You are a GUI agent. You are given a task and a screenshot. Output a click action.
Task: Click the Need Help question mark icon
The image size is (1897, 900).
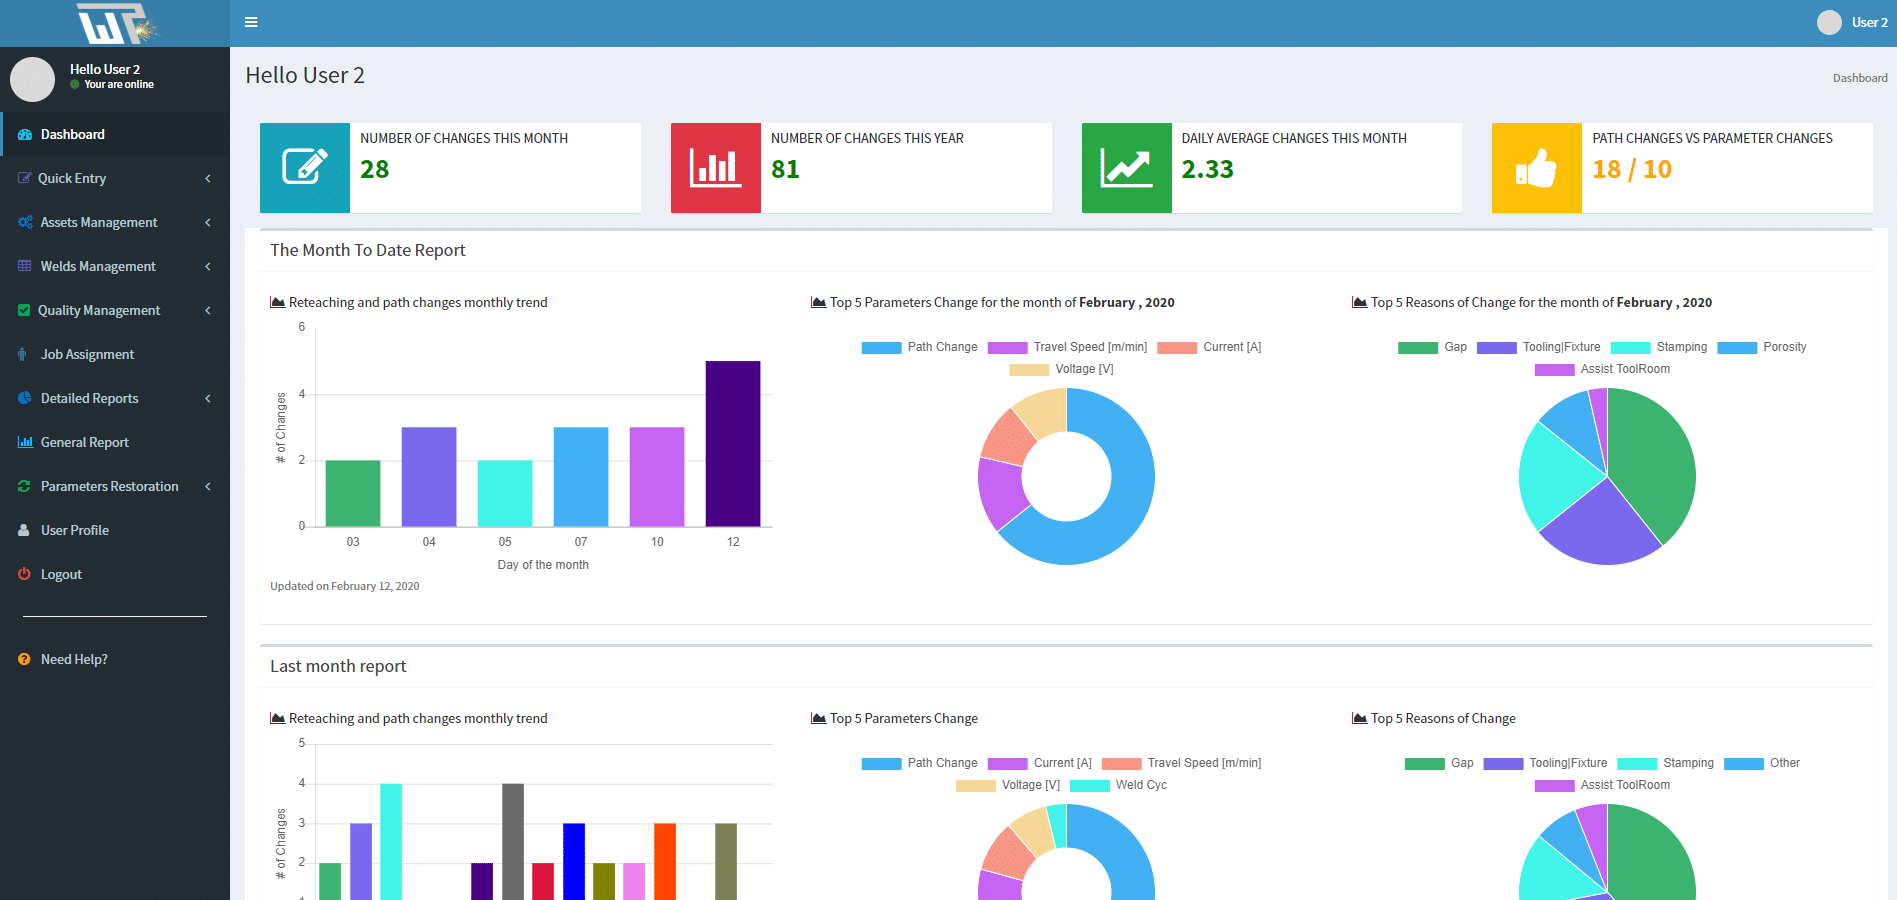(23, 659)
